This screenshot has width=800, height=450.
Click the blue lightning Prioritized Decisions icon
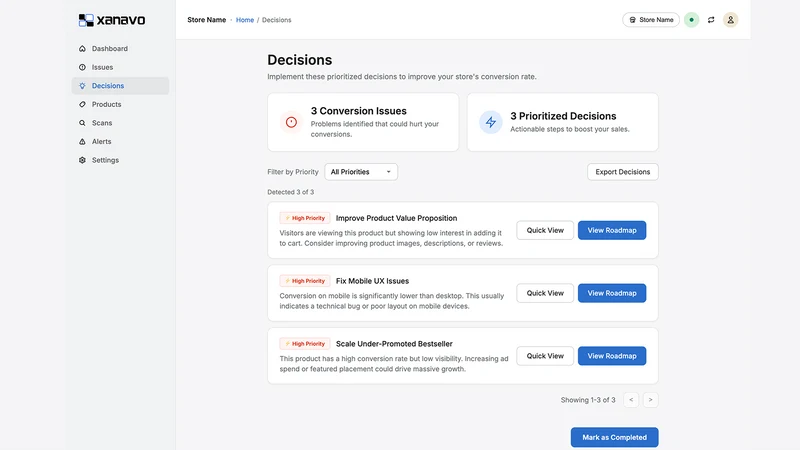pos(491,122)
